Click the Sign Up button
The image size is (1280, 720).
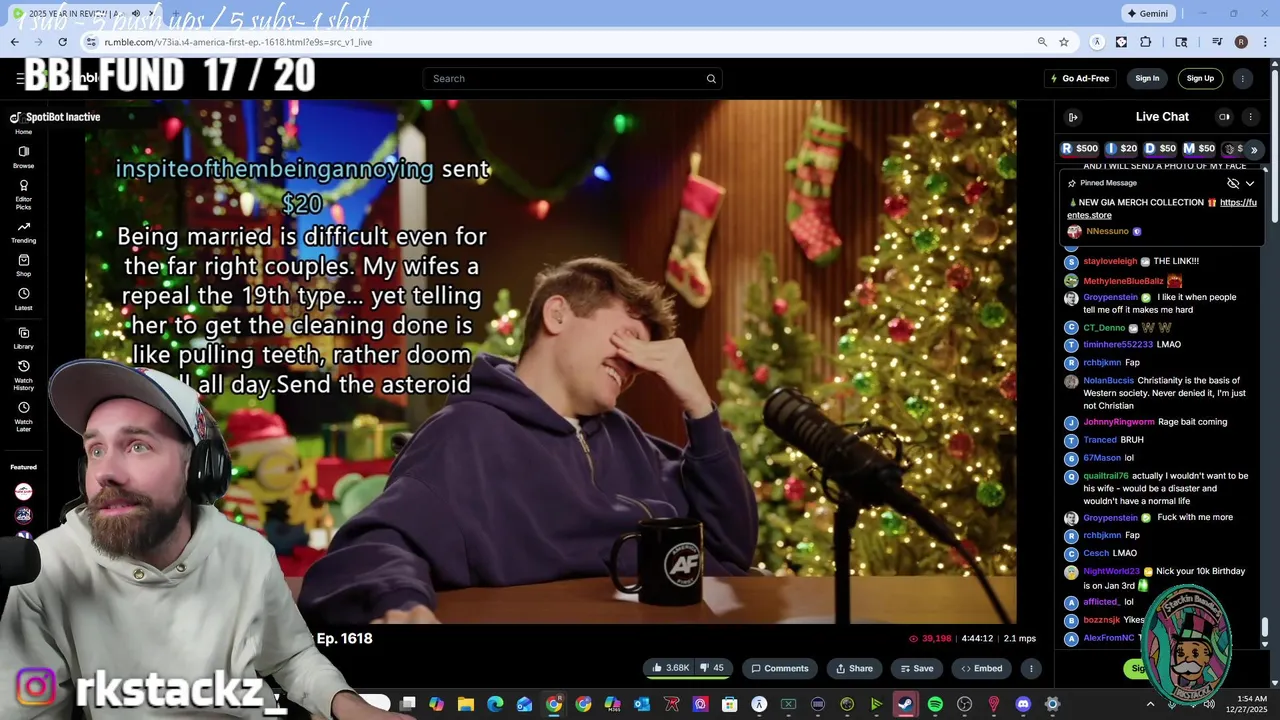click(x=1200, y=79)
